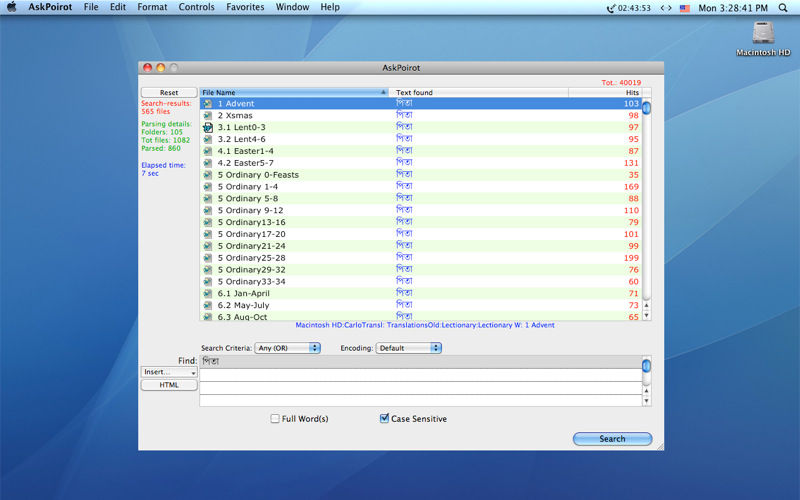Click the first Find text field
This screenshot has height=500, width=800.
click(x=421, y=362)
